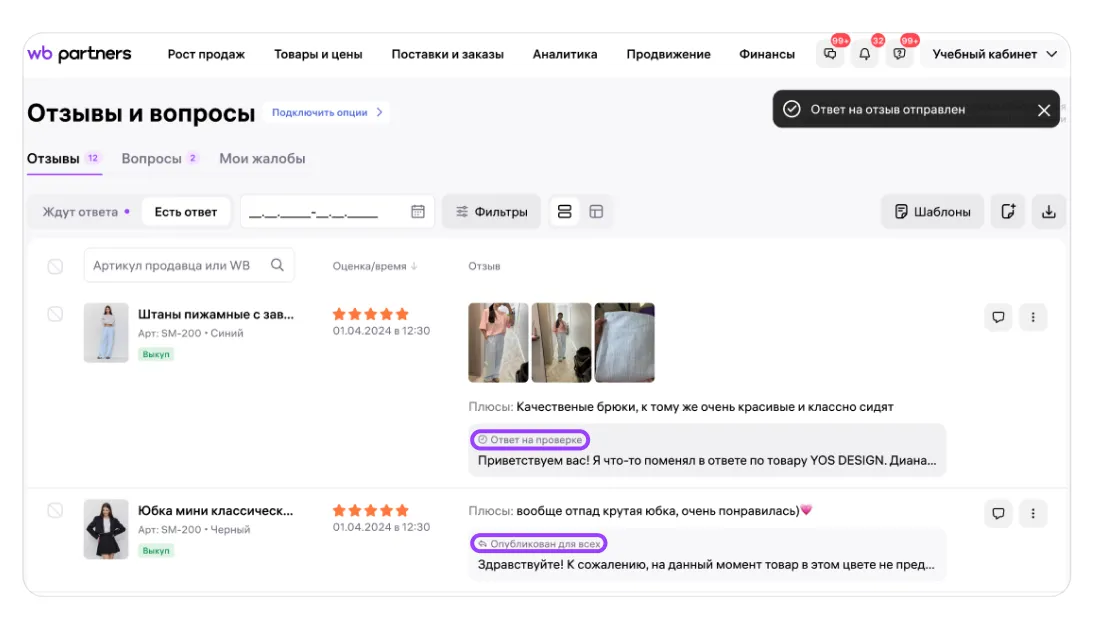Screen dimensions: 1093x628
Task: Open the notifications bell icon
Action: point(865,54)
